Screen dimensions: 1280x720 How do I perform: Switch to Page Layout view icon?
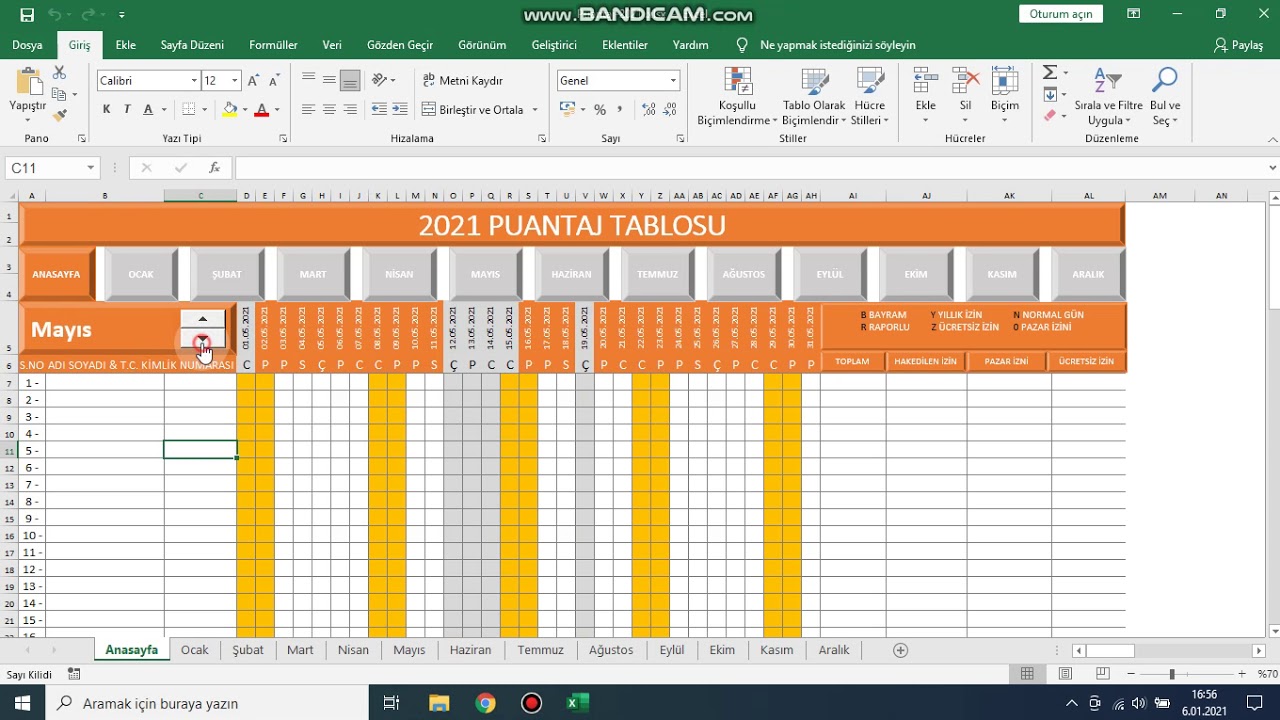click(1065, 675)
